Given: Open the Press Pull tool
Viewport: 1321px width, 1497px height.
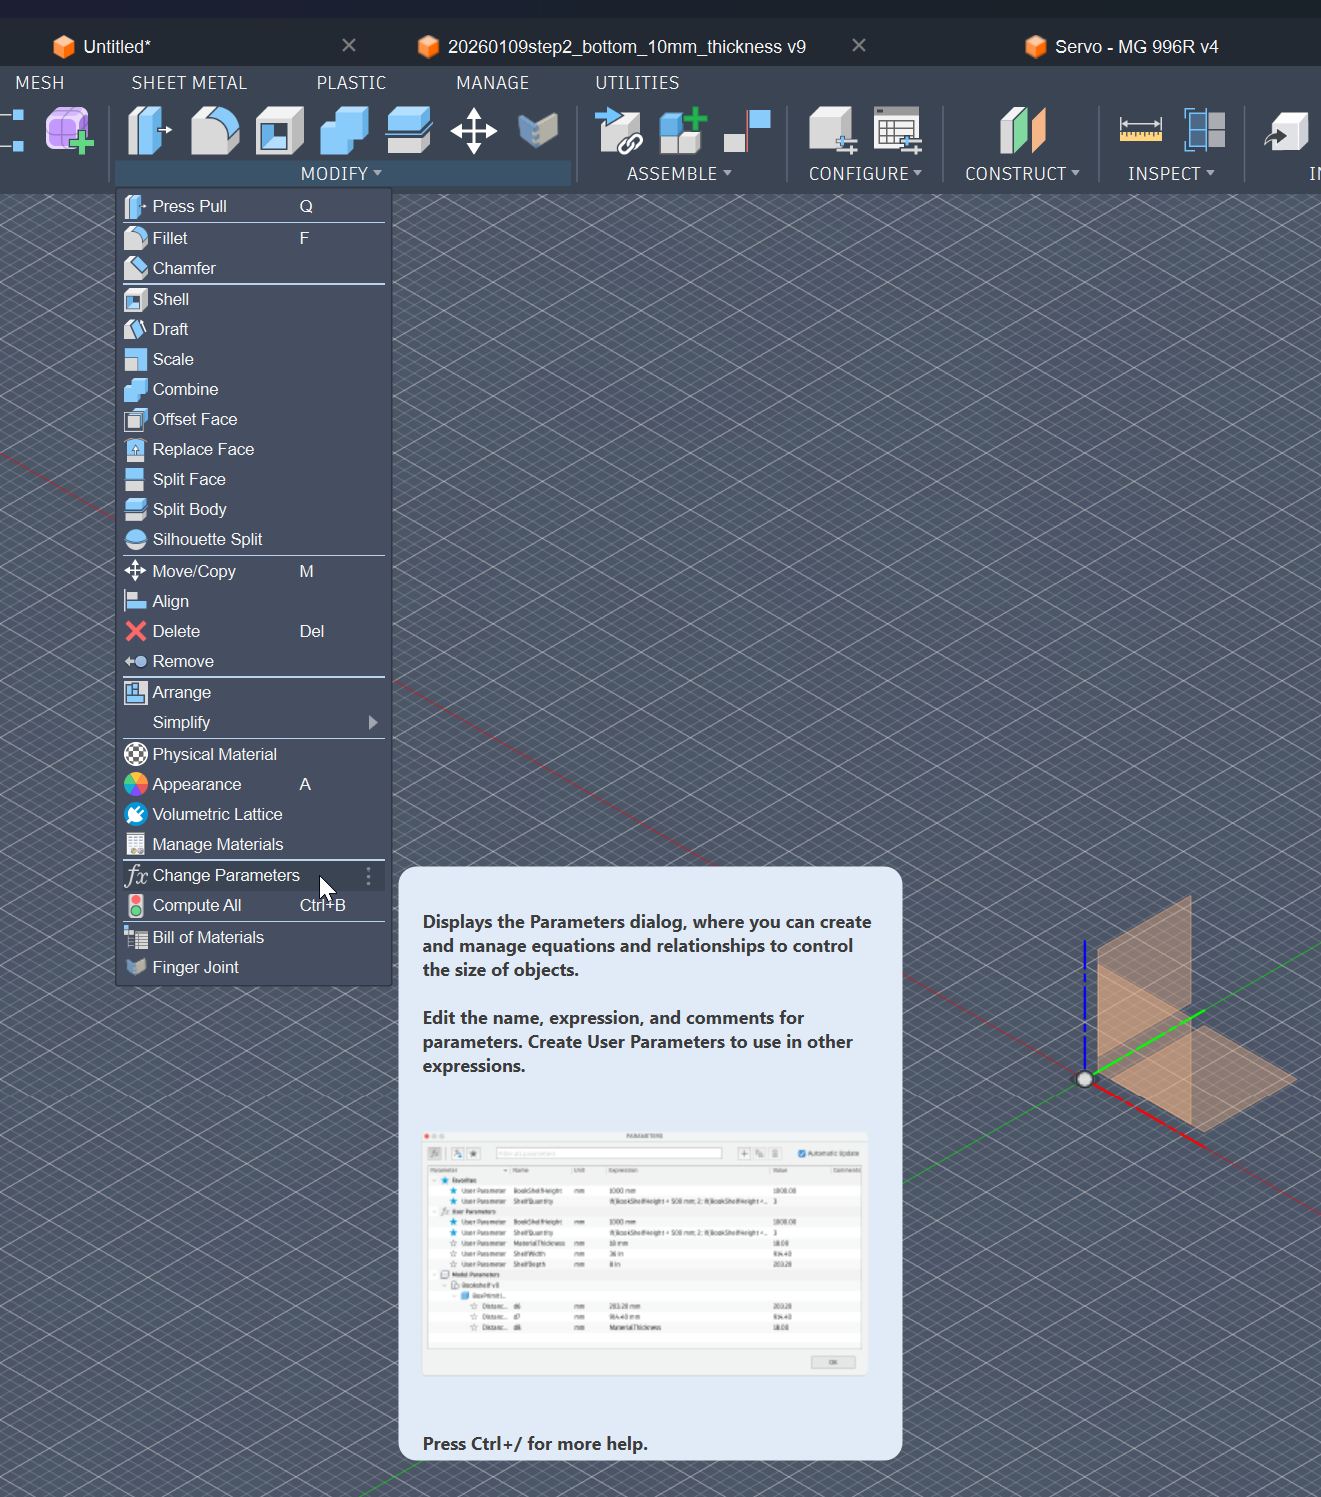Looking at the screenshot, I should tap(190, 206).
